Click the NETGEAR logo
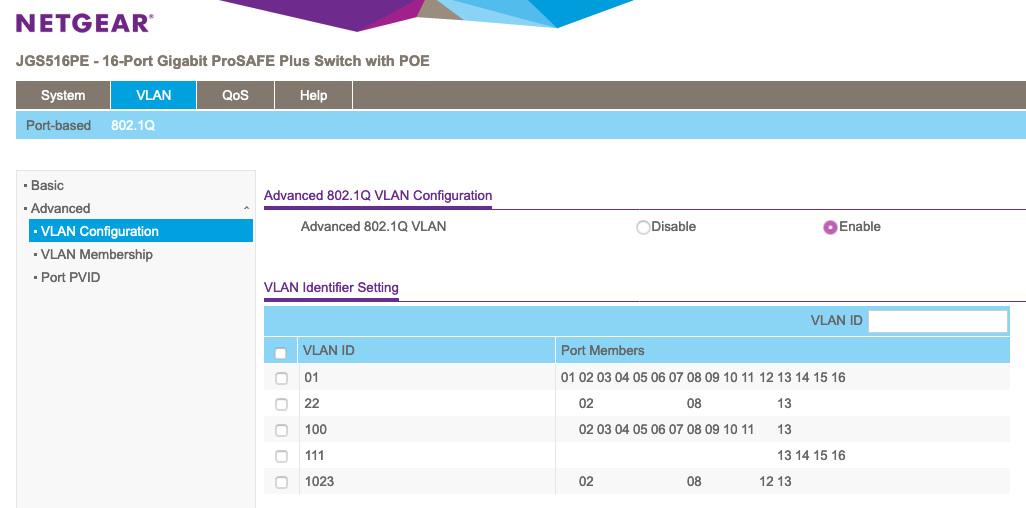The width and height of the screenshot is (1026, 508). (x=85, y=23)
